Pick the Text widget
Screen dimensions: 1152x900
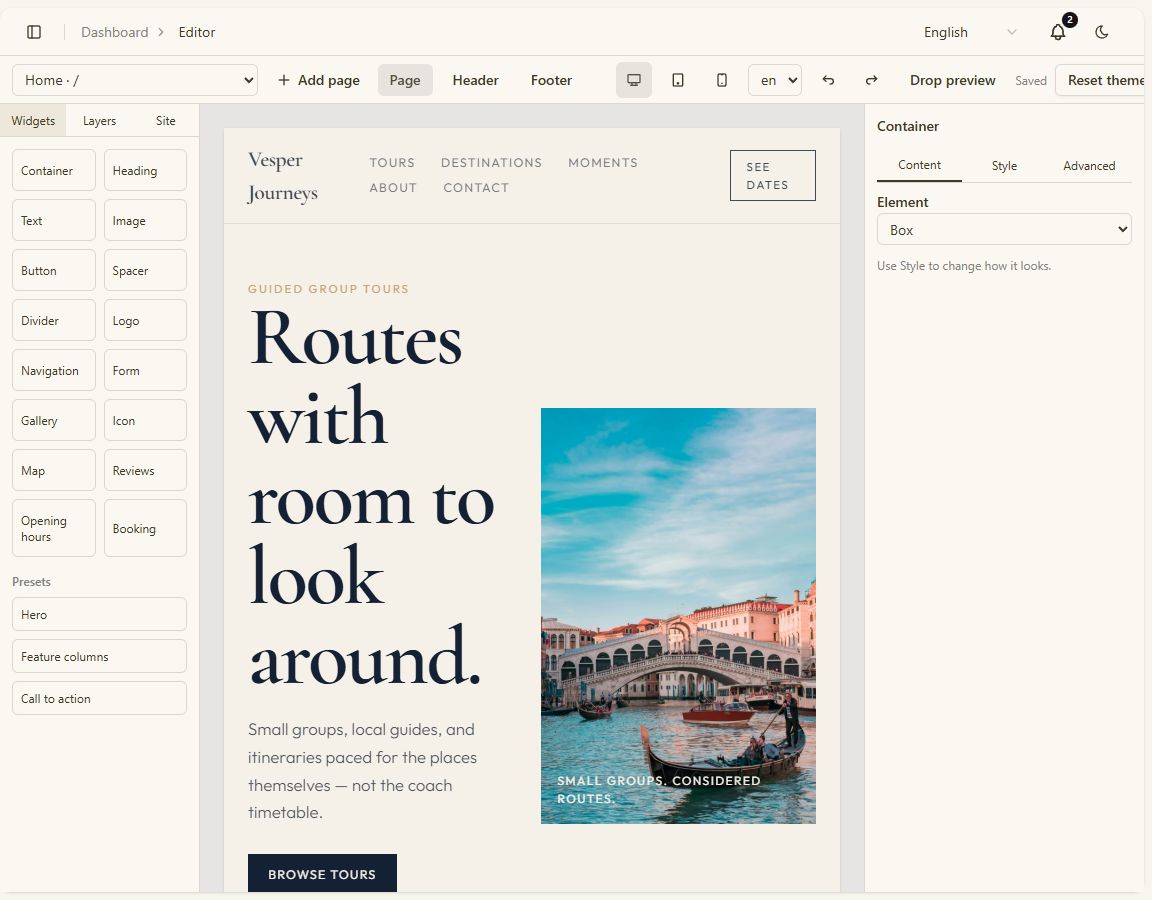click(x=54, y=220)
